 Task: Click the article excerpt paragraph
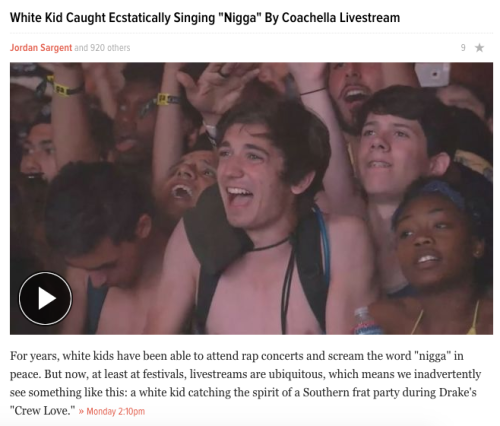point(245,383)
